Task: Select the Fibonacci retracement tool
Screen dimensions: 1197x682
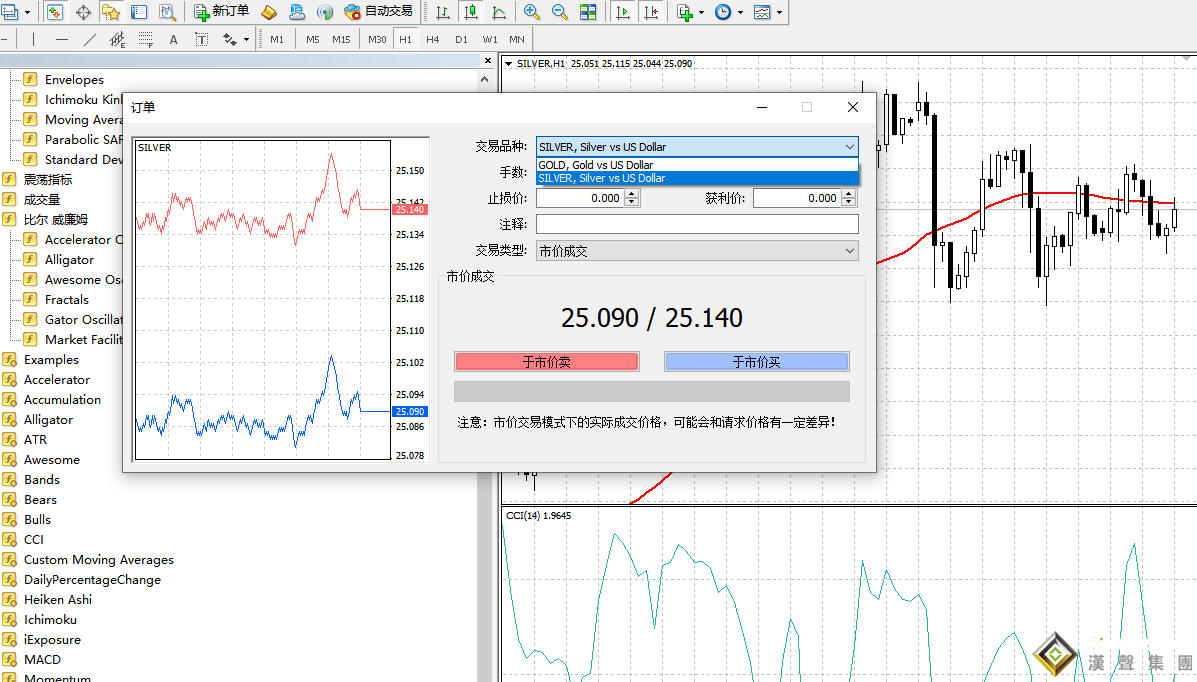Action: click(x=145, y=39)
